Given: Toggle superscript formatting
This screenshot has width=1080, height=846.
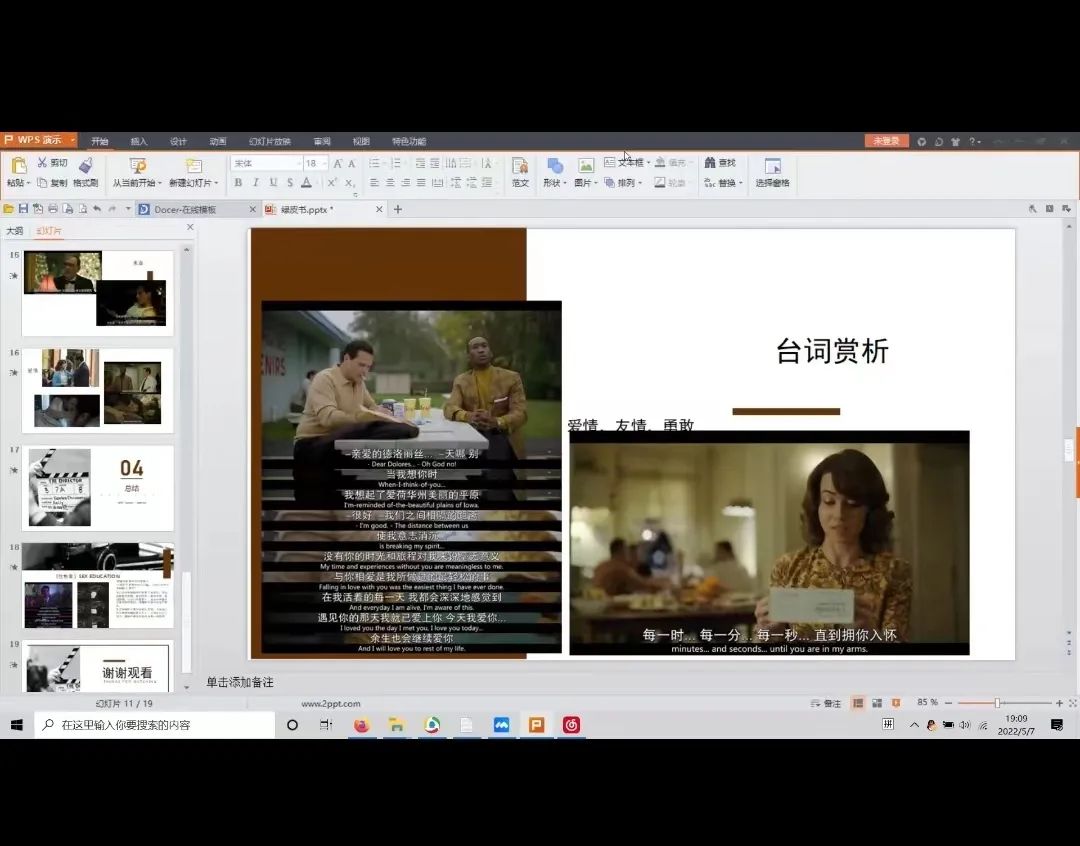Looking at the screenshot, I should 332,183.
